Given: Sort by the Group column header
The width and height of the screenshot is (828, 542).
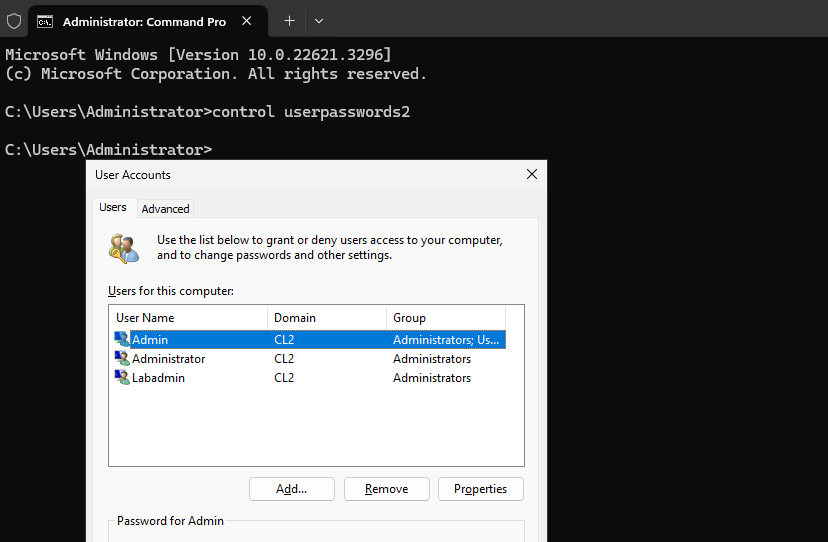Looking at the screenshot, I should click(446, 317).
